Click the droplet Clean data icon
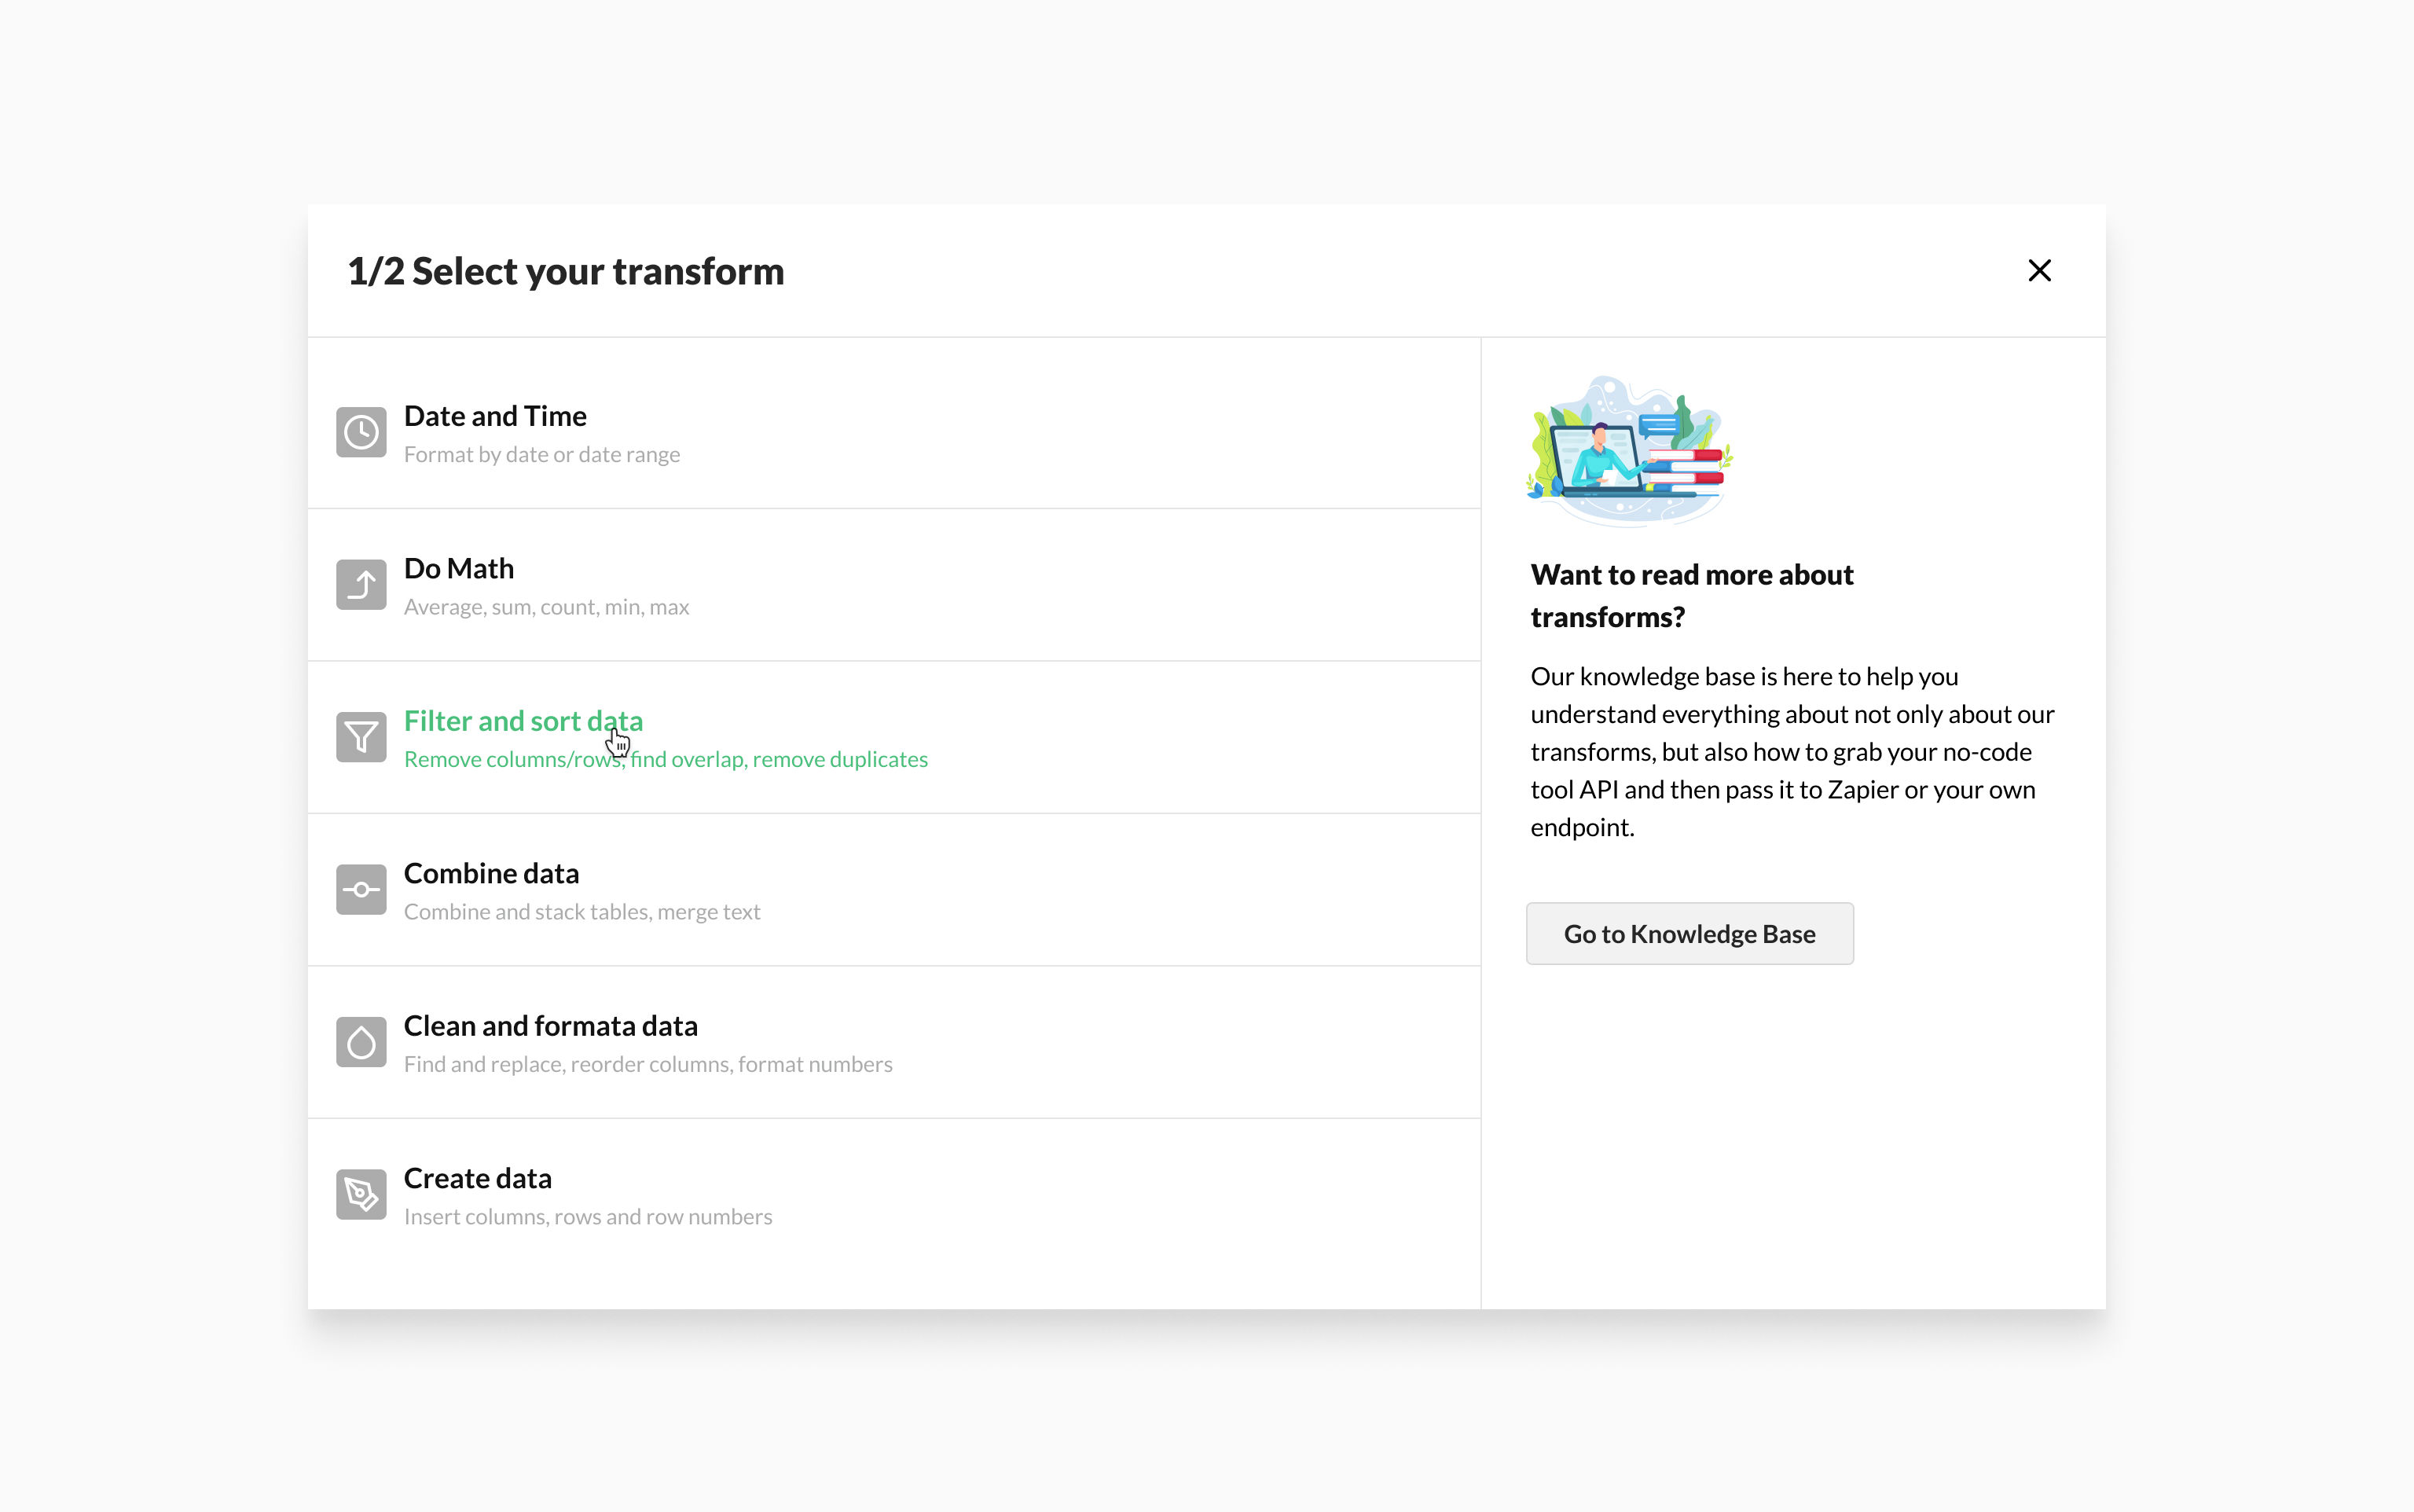 (361, 1042)
